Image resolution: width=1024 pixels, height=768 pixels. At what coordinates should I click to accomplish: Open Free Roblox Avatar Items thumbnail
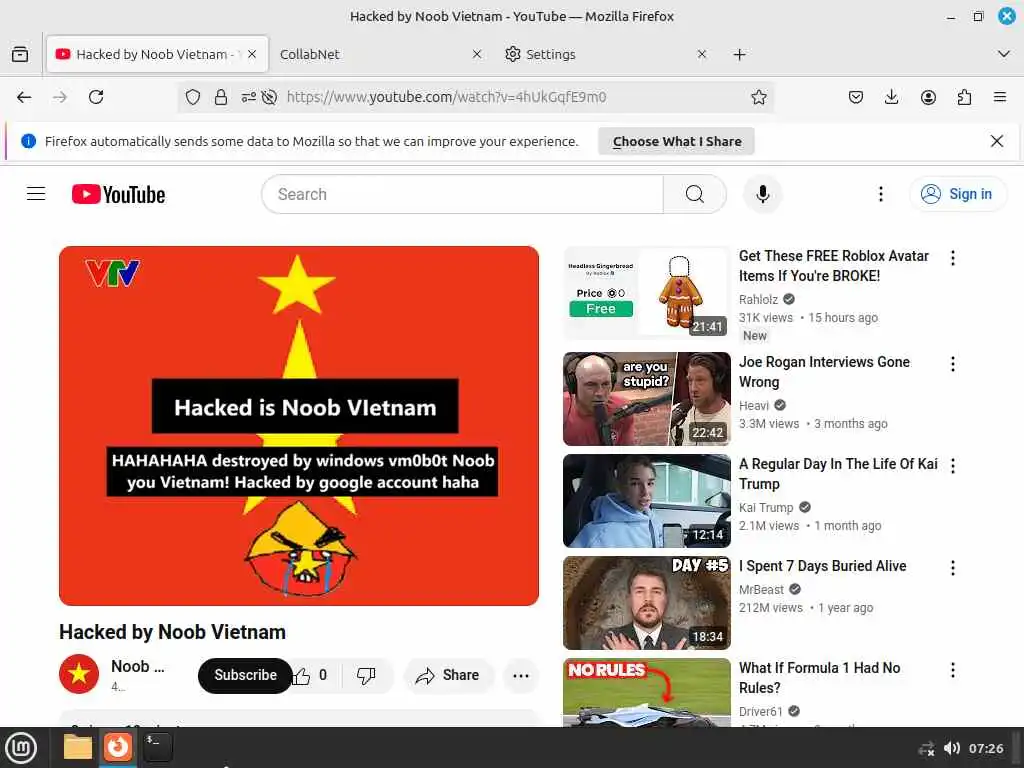647,293
